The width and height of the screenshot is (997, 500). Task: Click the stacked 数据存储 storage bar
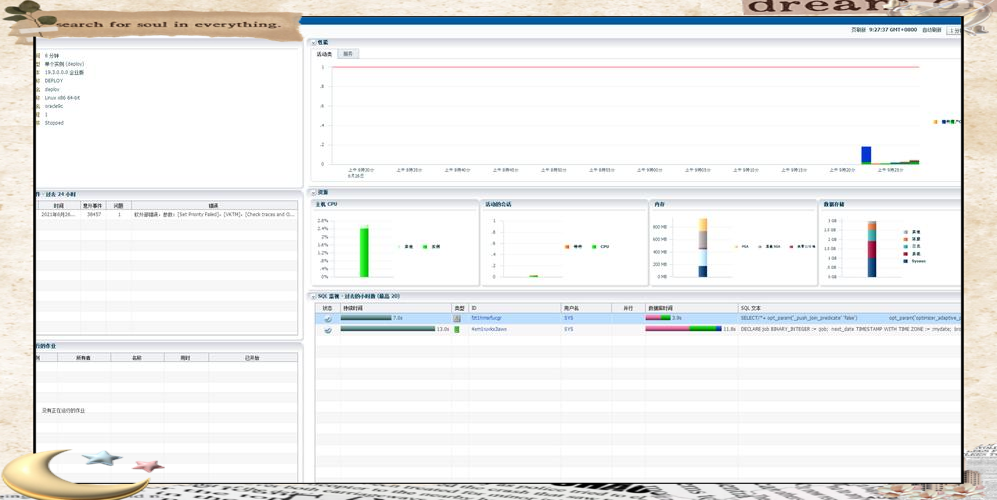(872, 249)
